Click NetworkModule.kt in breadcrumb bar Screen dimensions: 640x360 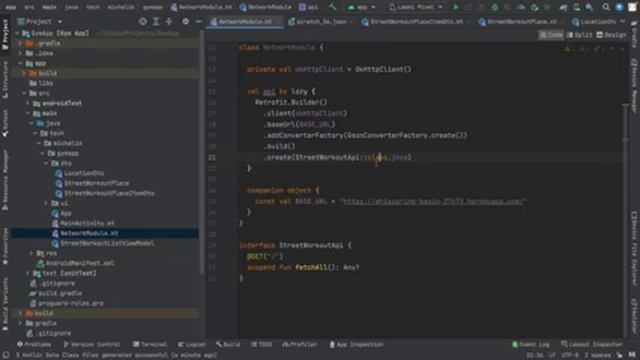(202, 7)
